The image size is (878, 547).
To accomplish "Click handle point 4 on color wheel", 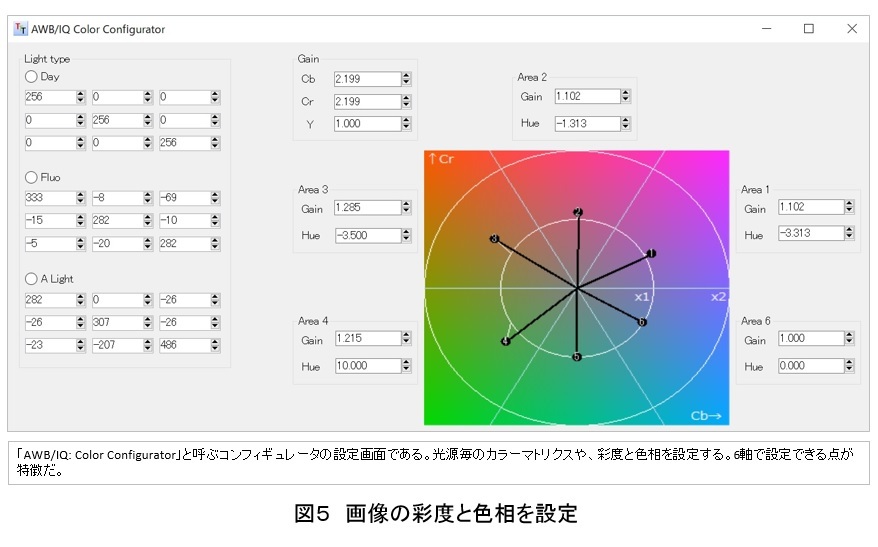I will coord(505,342).
